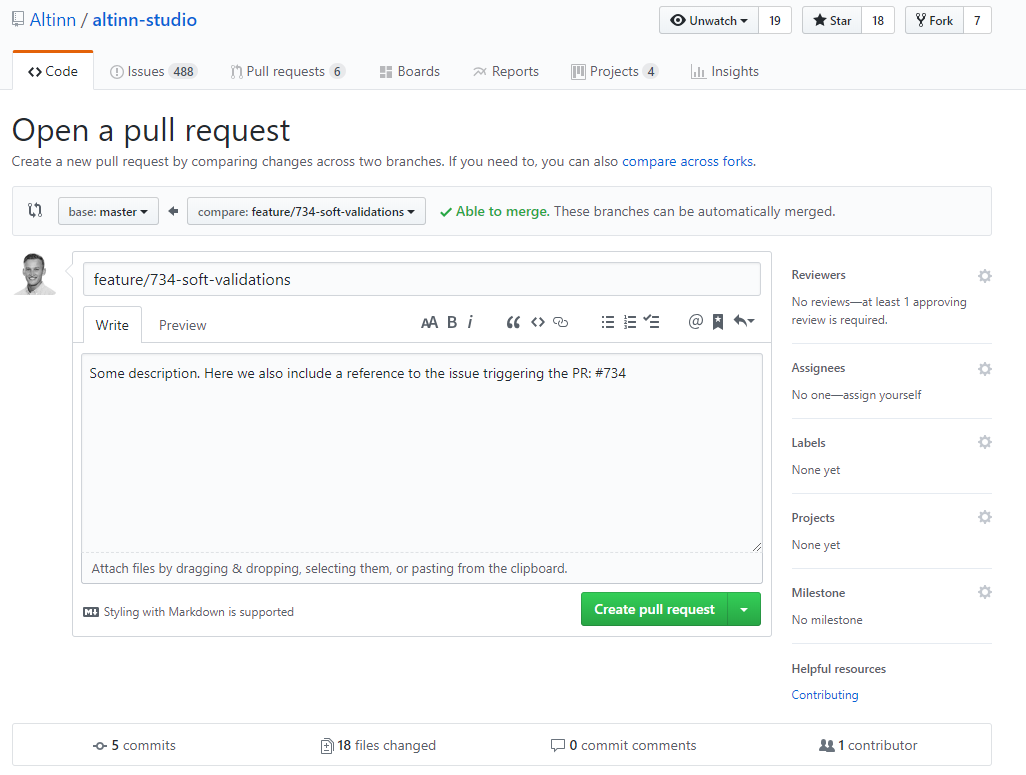Open the compare branch dropdown

[306, 212]
